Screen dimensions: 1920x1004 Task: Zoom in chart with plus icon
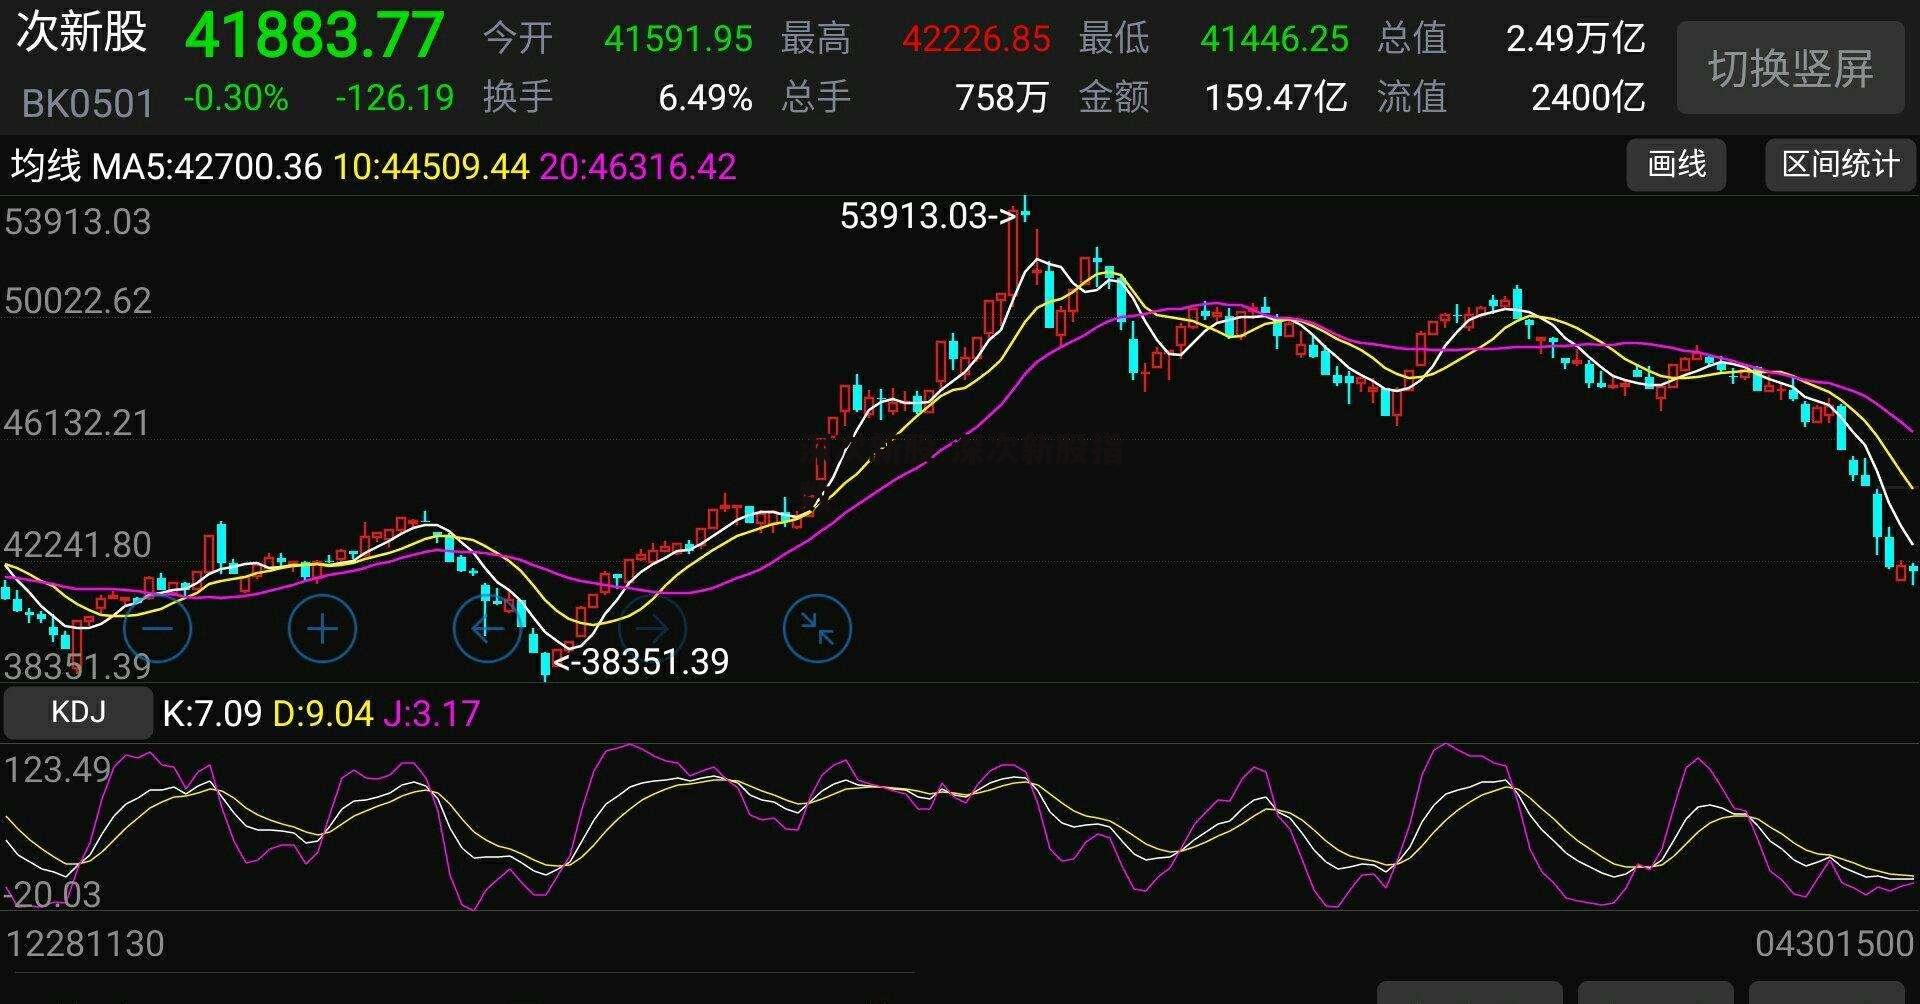[x=322, y=628]
